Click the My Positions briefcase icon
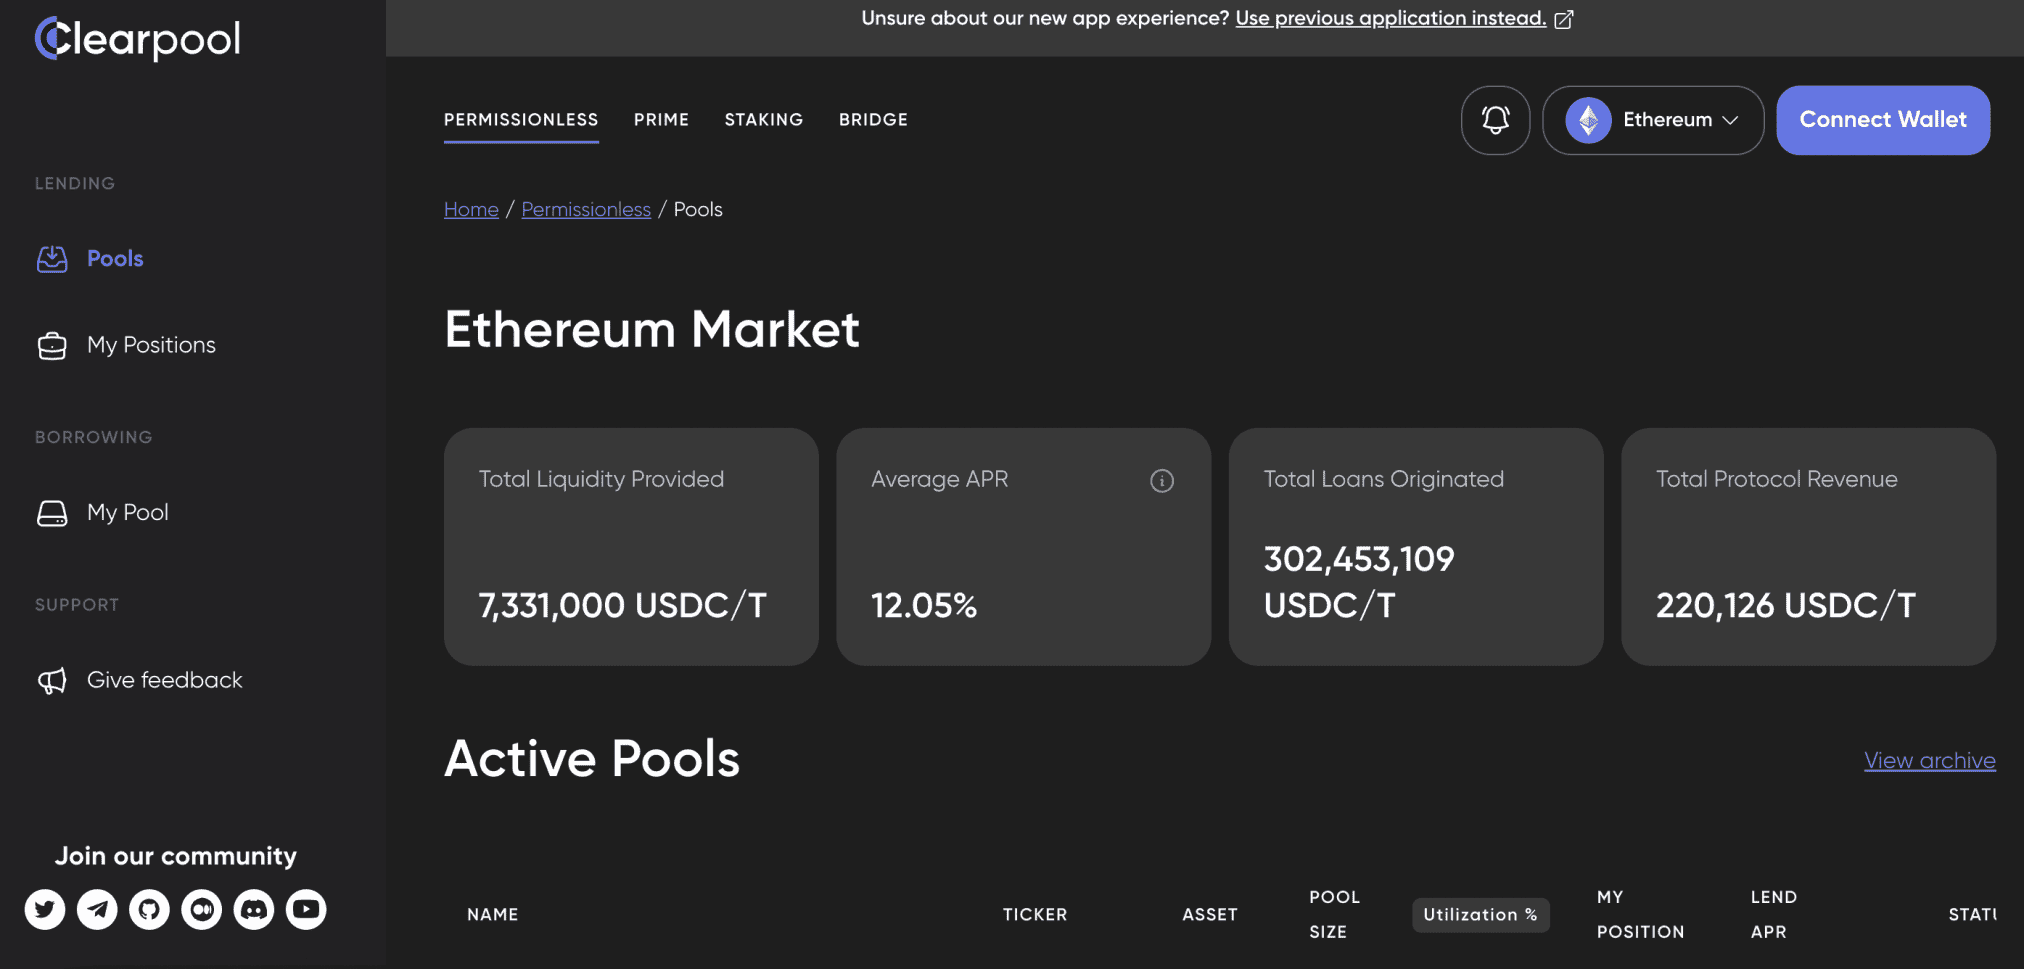 point(52,346)
